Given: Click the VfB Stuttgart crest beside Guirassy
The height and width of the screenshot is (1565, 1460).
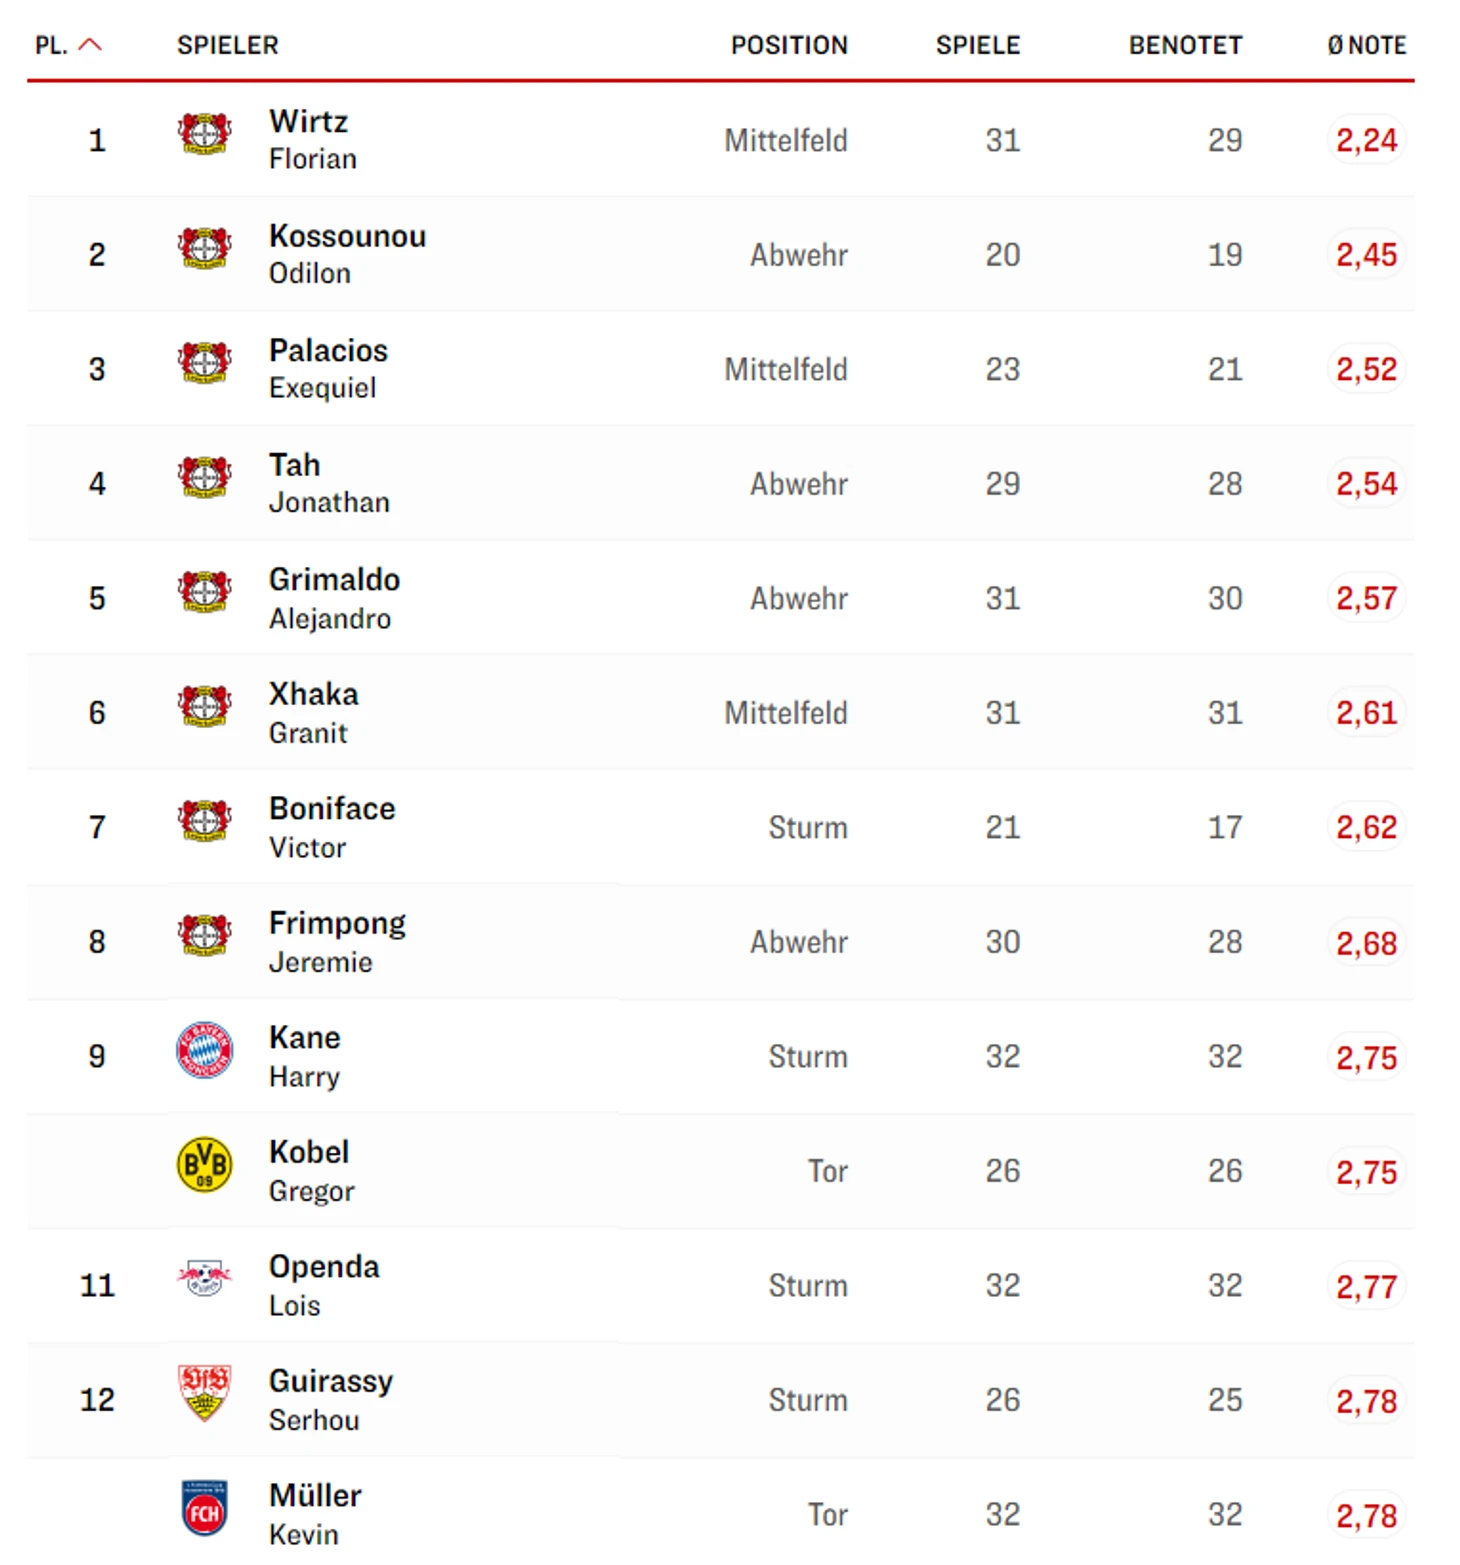Looking at the screenshot, I should [204, 1392].
